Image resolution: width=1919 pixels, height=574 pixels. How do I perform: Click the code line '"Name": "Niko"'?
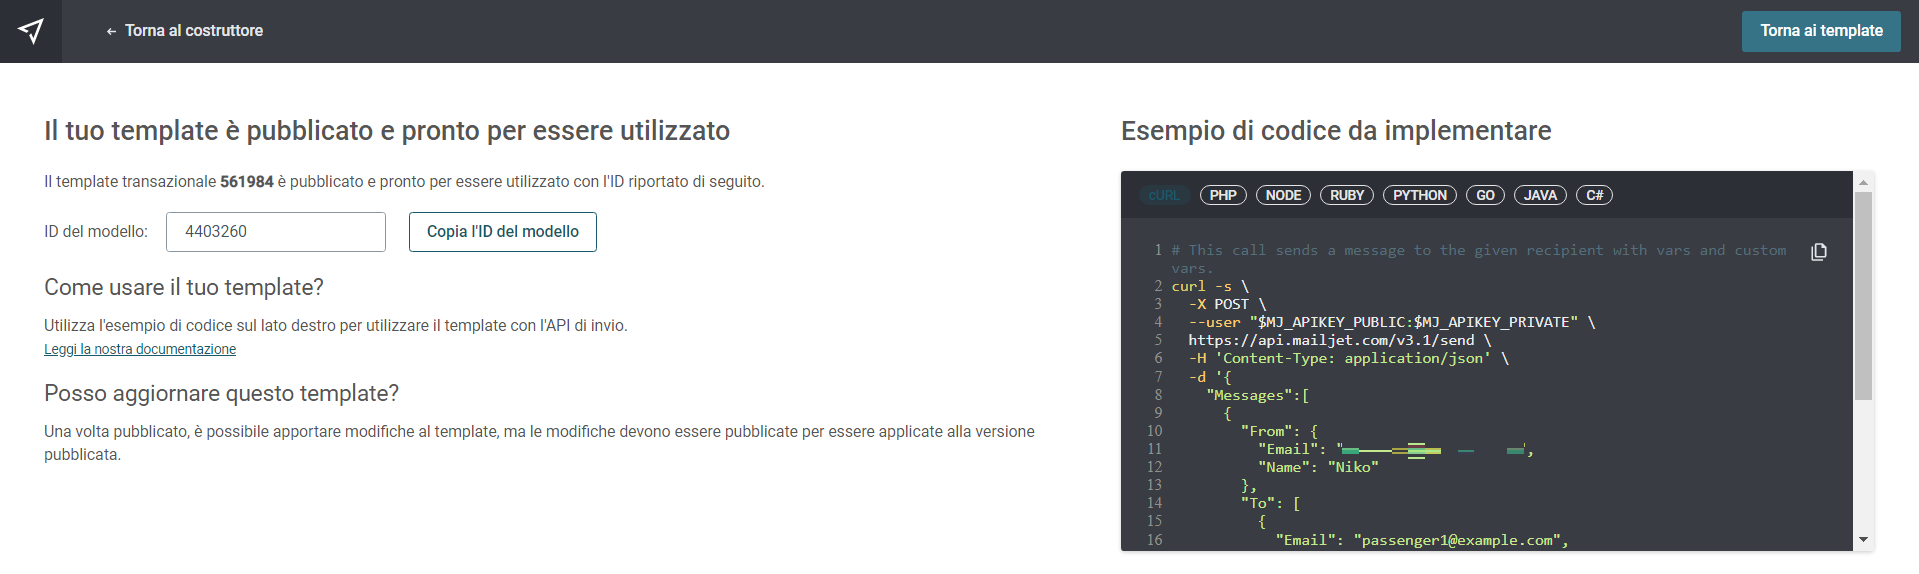pos(1318,467)
